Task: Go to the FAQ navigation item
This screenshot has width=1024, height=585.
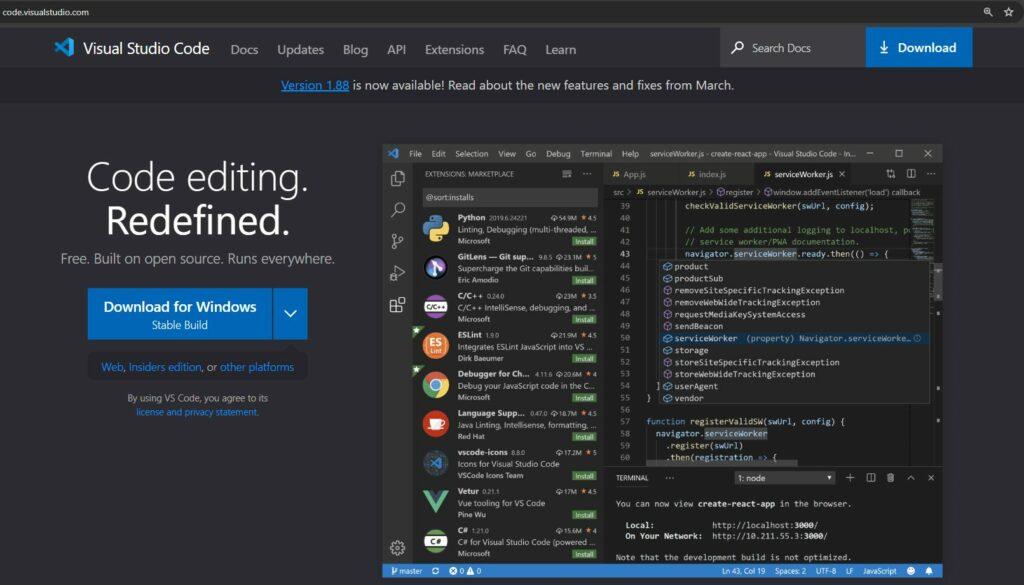Action: 515,49
